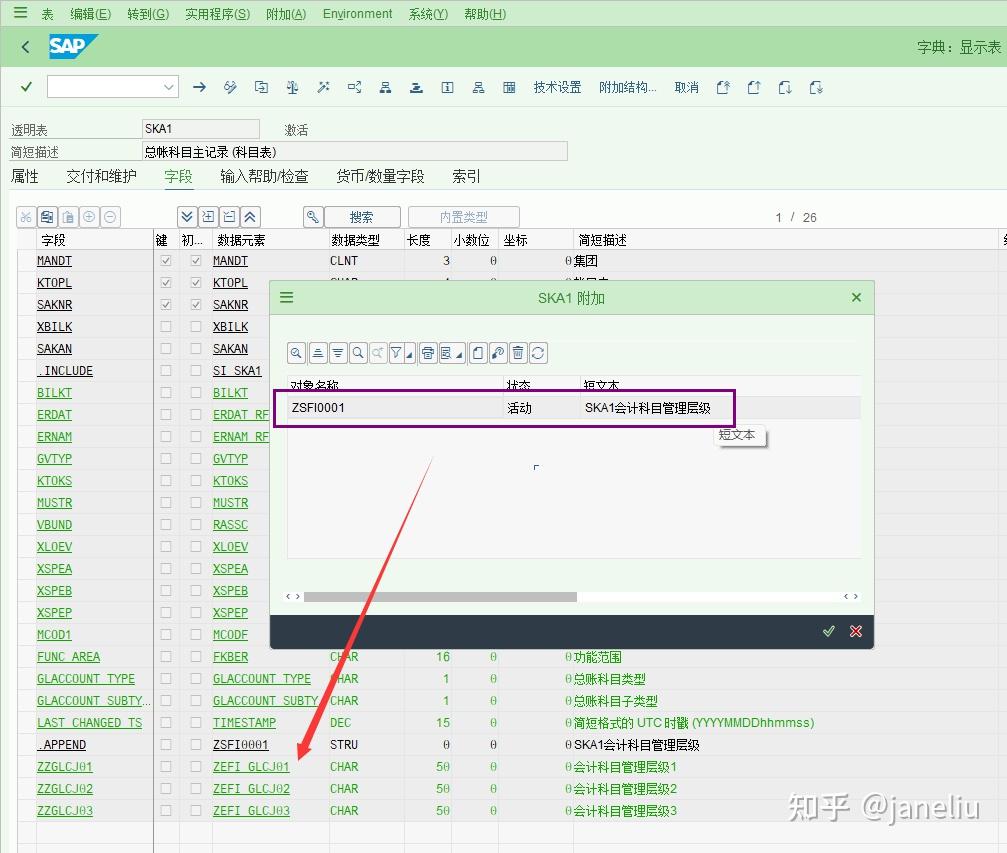1007x853 pixels.
Task: Open hierarchy display icon on main toolbar
Action: pos(385,87)
